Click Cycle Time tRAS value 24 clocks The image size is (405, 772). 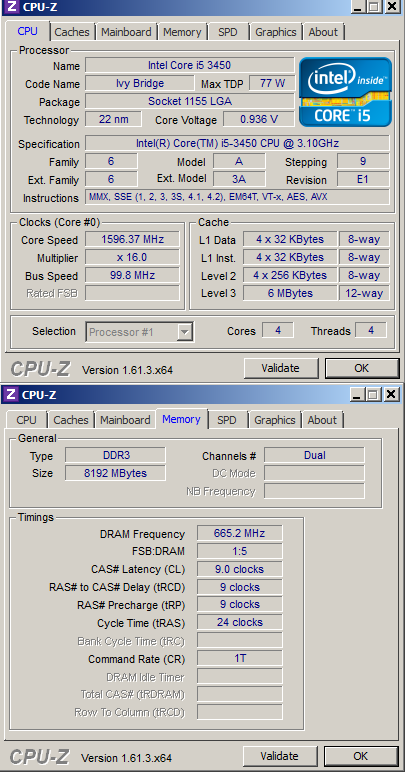(240, 622)
